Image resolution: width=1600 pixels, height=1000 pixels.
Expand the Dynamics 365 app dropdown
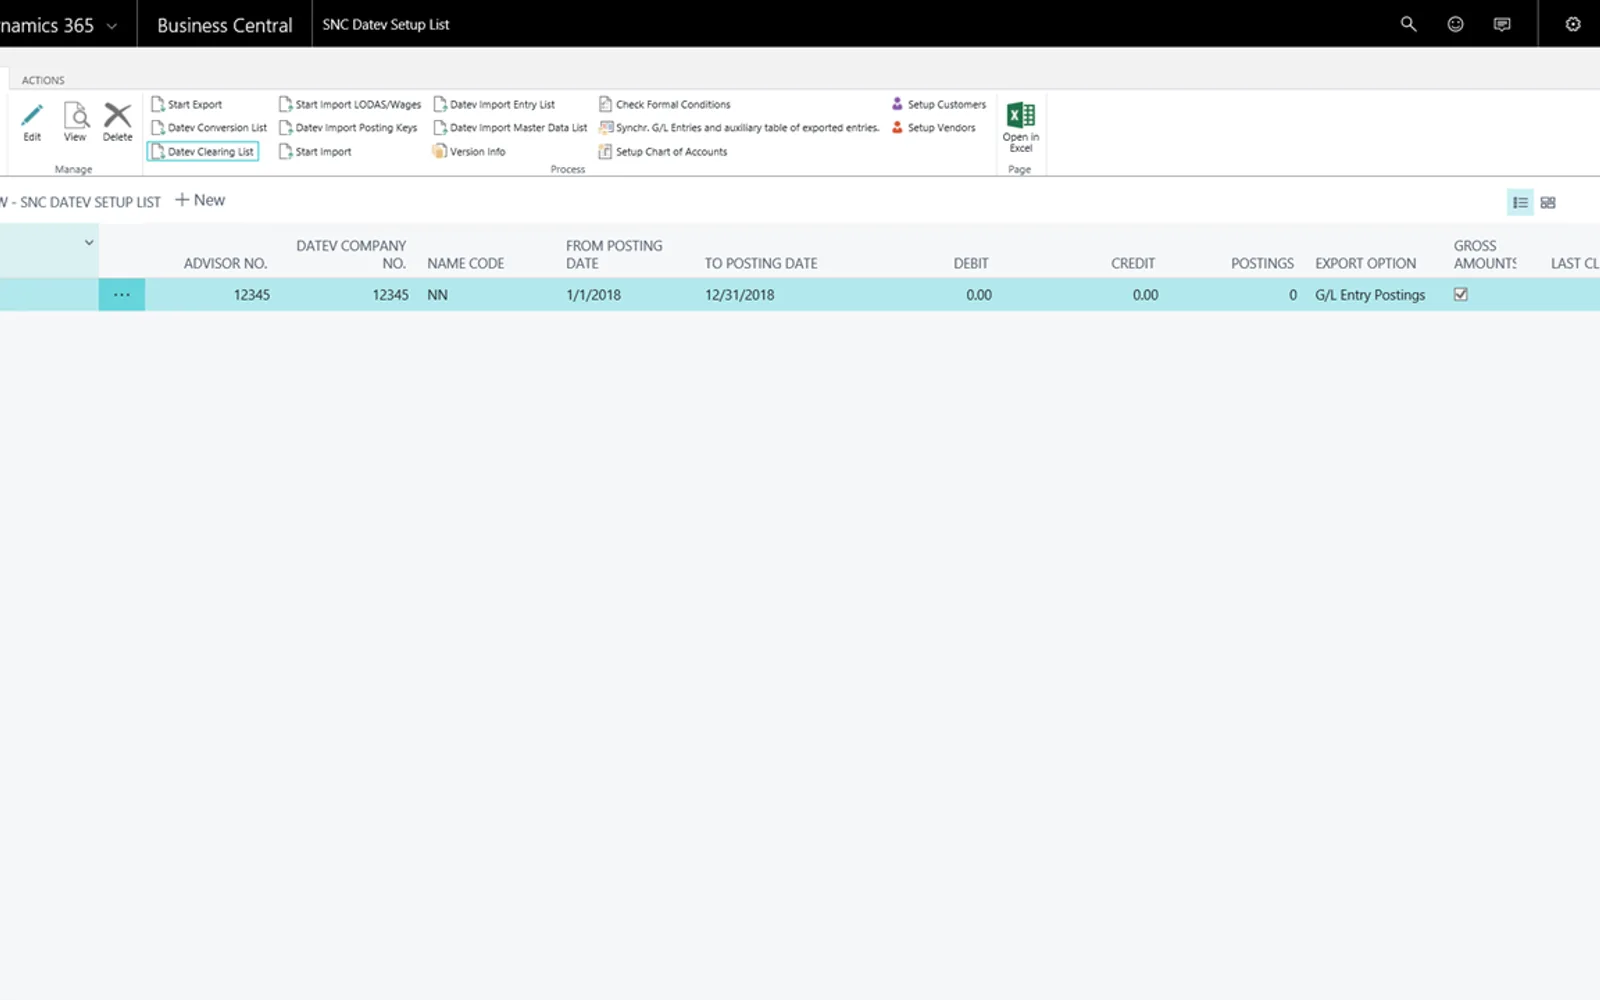point(111,26)
